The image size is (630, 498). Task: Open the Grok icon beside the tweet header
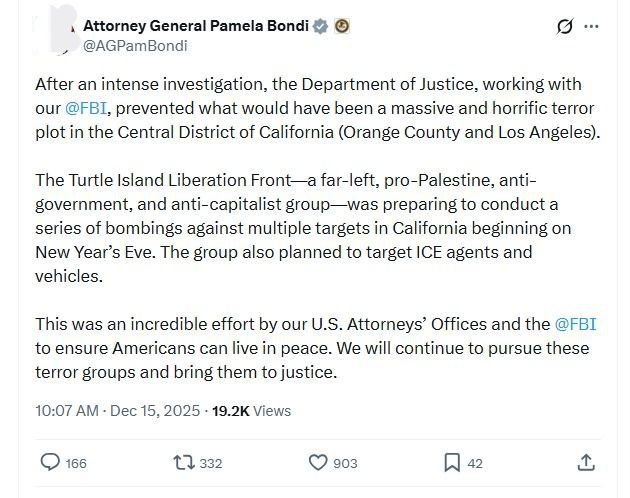[x=566, y=26]
